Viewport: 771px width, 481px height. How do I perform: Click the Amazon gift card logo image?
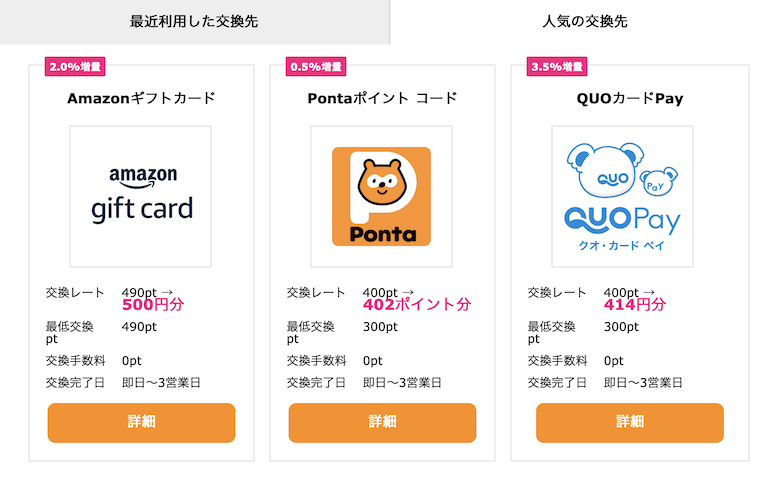(141, 197)
